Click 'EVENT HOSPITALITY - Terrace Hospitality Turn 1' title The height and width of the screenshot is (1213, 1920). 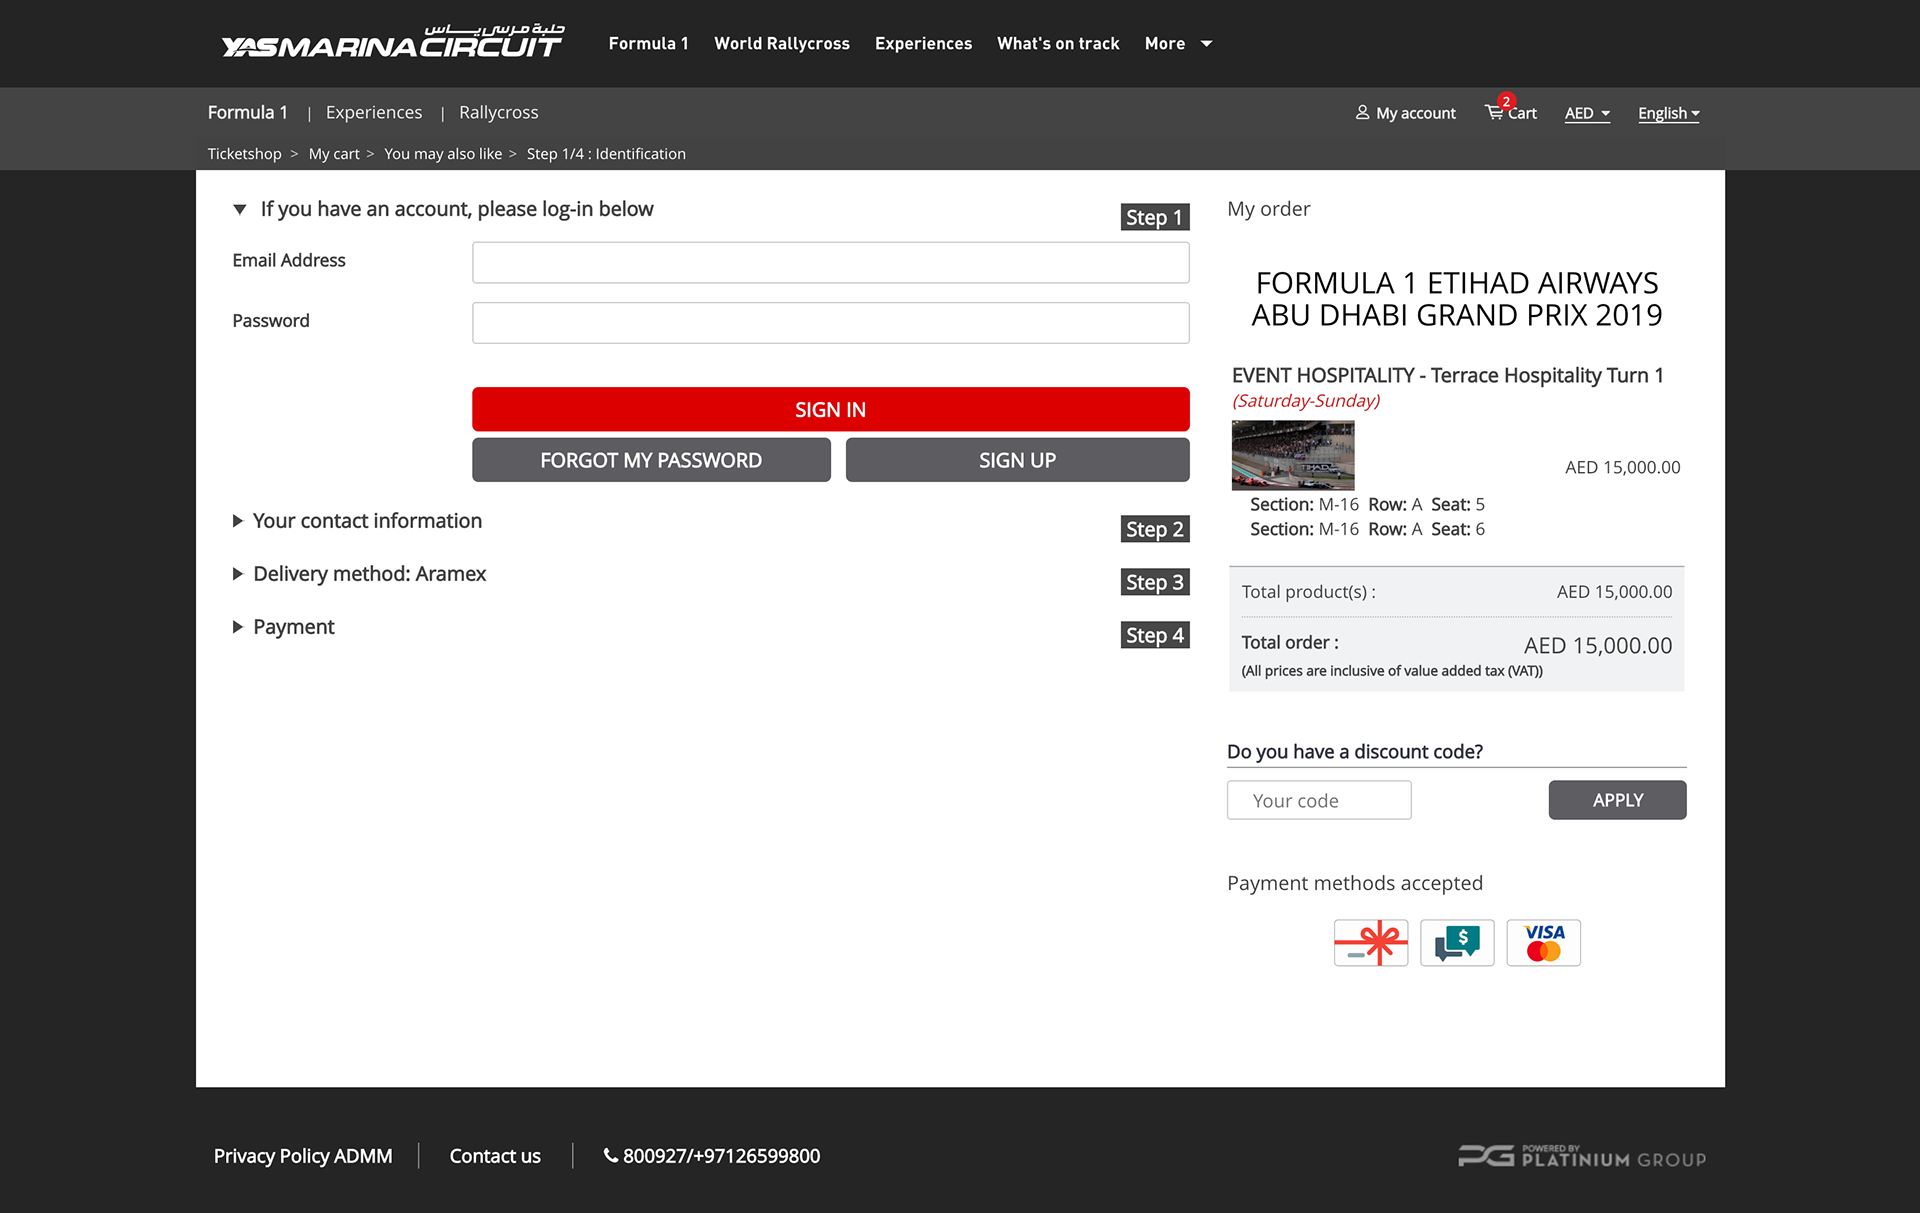coord(1447,375)
